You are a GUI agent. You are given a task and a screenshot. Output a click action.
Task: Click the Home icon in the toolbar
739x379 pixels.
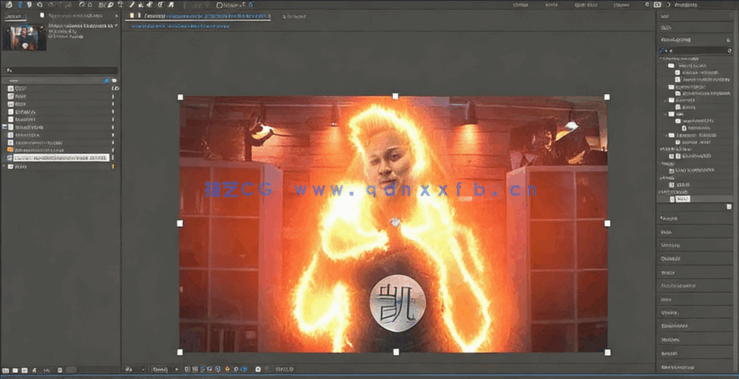8,5
